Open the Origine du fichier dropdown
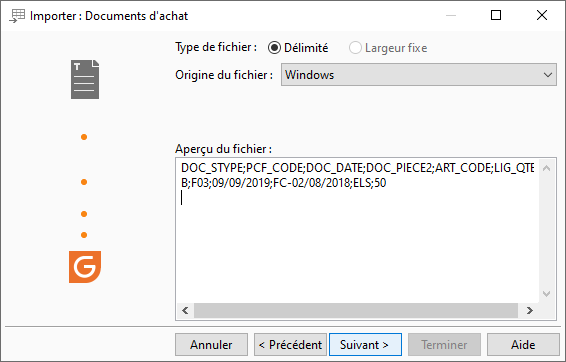This screenshot has height=362, width=566. click(419, 75)
